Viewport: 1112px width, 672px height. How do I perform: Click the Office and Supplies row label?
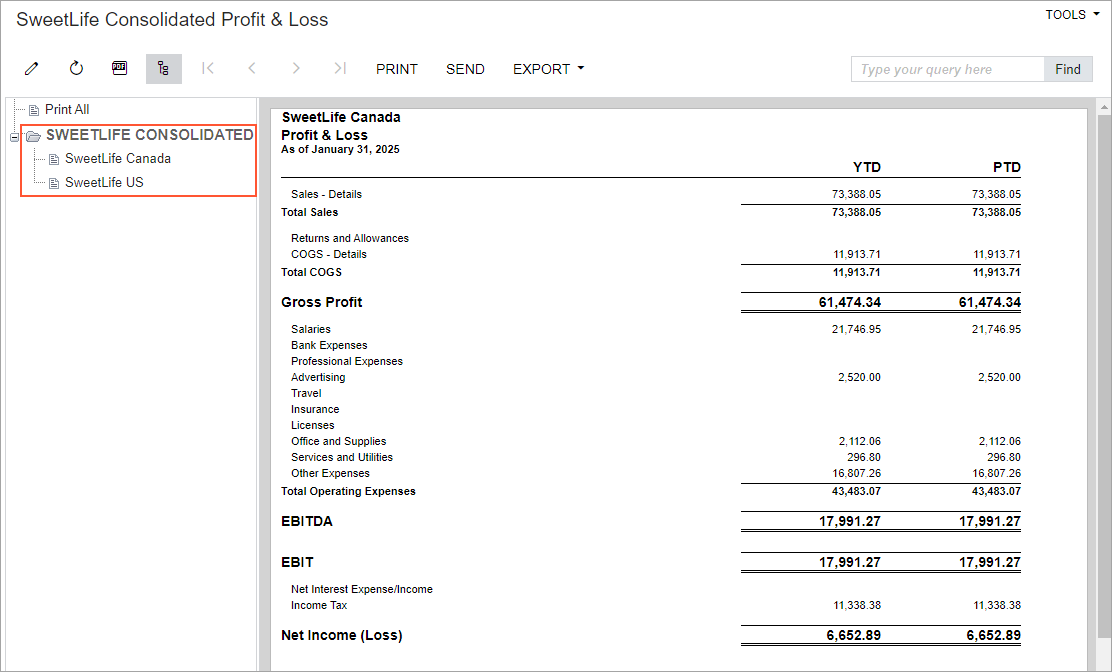[338, 441]
